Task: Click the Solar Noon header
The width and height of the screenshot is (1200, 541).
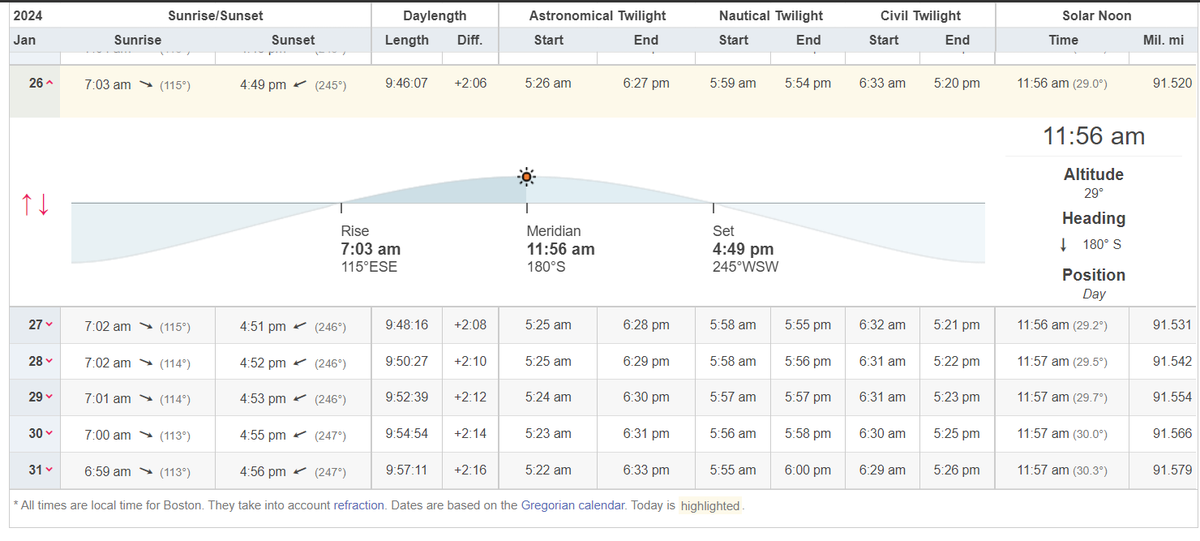Action: [1097, 15]
